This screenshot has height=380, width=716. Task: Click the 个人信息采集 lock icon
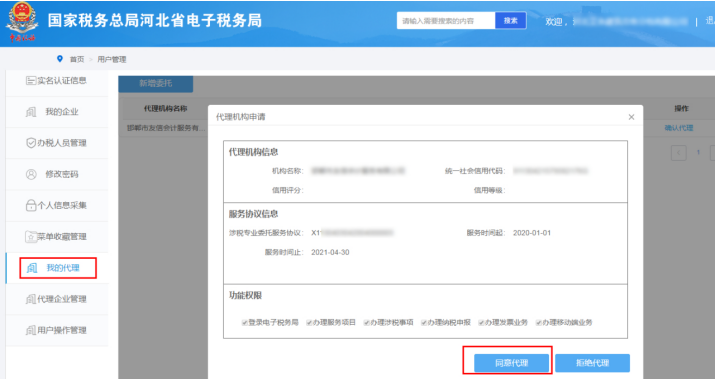coord(31,206)
